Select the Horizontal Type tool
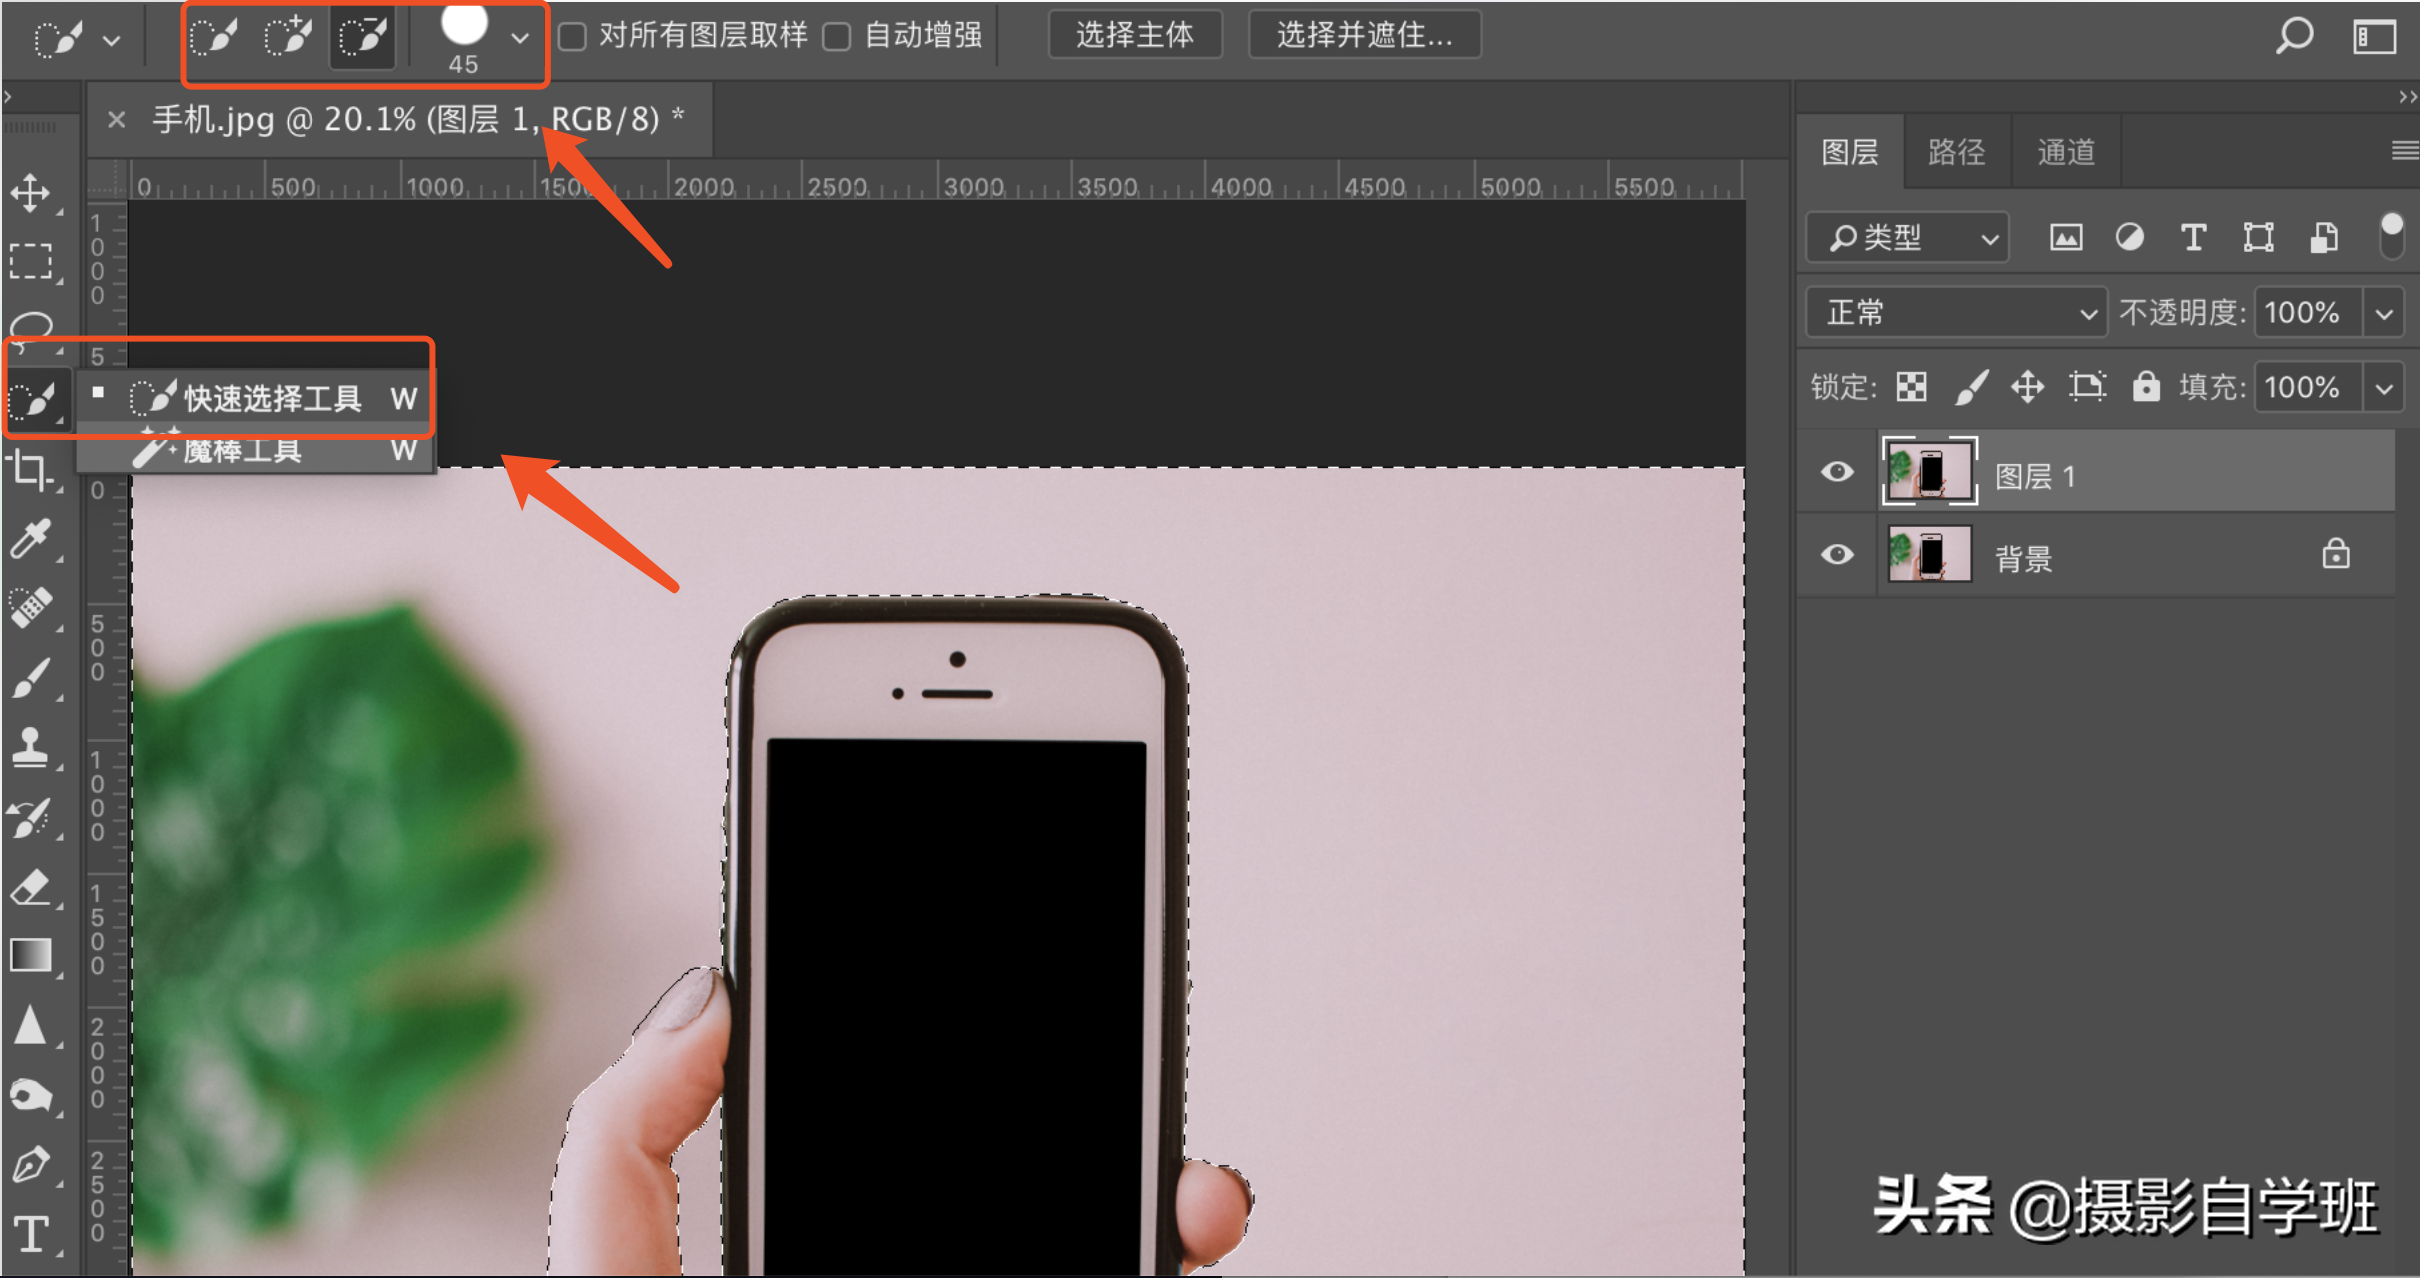Image resolution: width=2420 pixels, height=1278 pixels. click(31, 1234)
